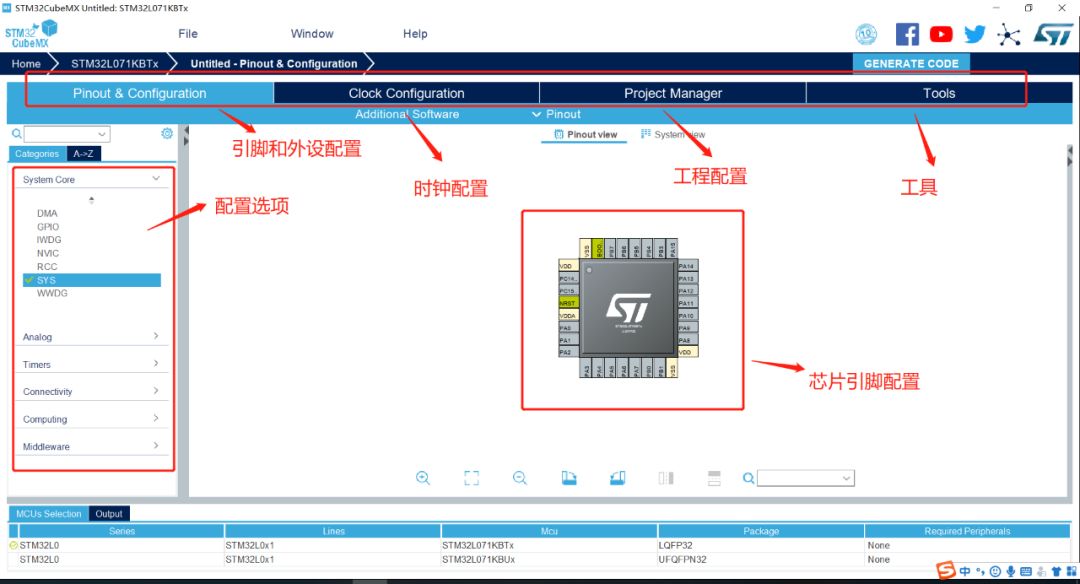Open the MCUs Selection tab
The height and width of the screenshot is (584, 1080).
(x=48, y=514)
